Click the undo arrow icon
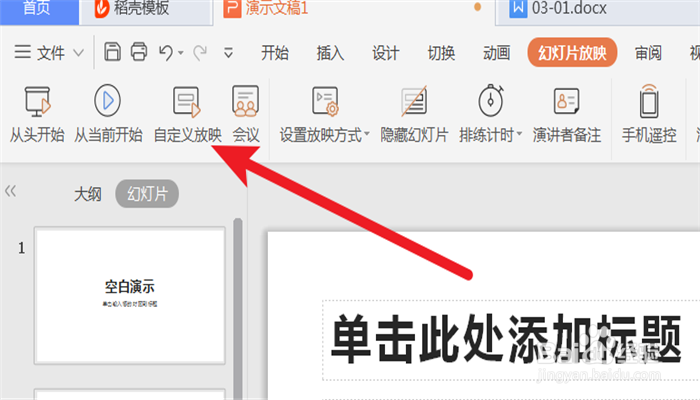The image size is (700, 400). pyautogui.click(x=166, y=53)
